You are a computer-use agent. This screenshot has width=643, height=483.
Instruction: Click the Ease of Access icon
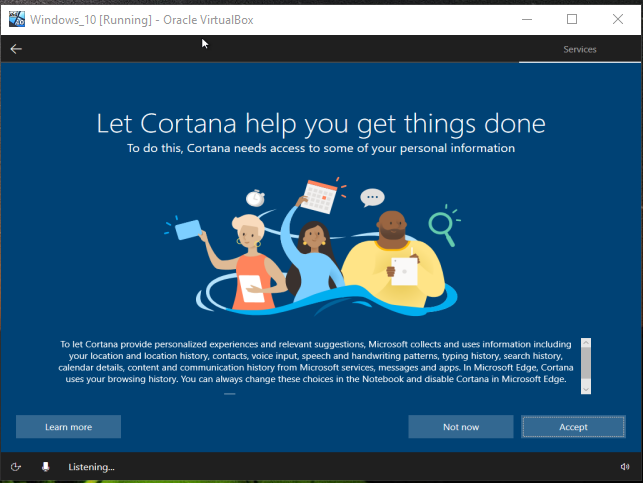click(x=16, y=467)
